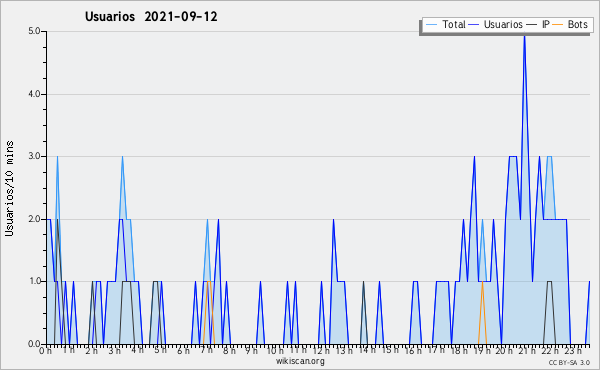Click the light blue Total legend line

coord(431,24)
